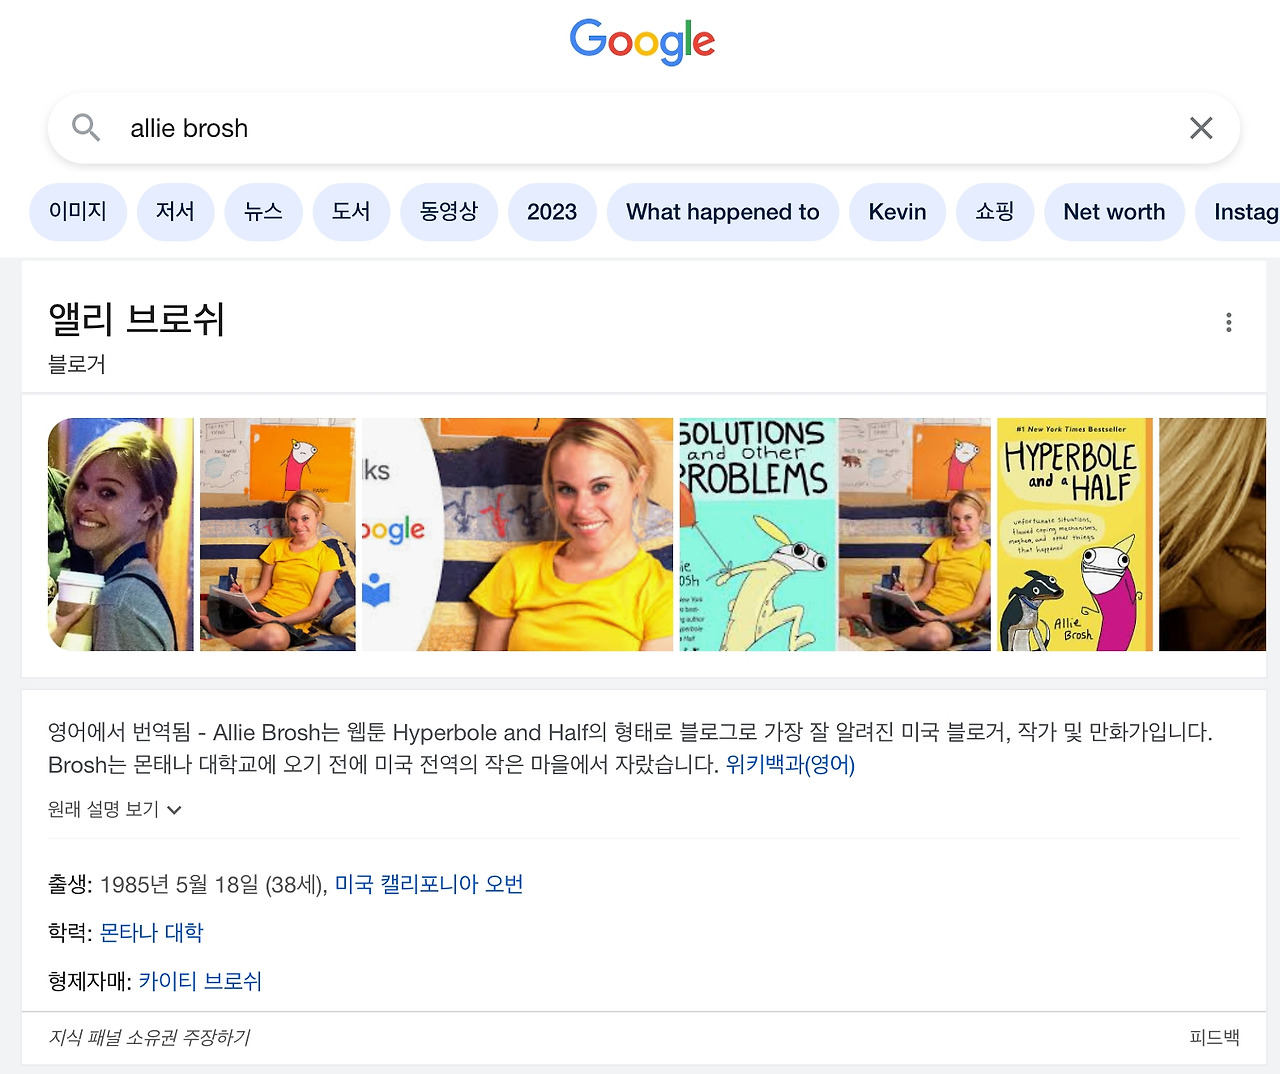Open Solutions and Other Problems cover image
Viewport: 1280px width, 1074px height.
click(757, 534)
